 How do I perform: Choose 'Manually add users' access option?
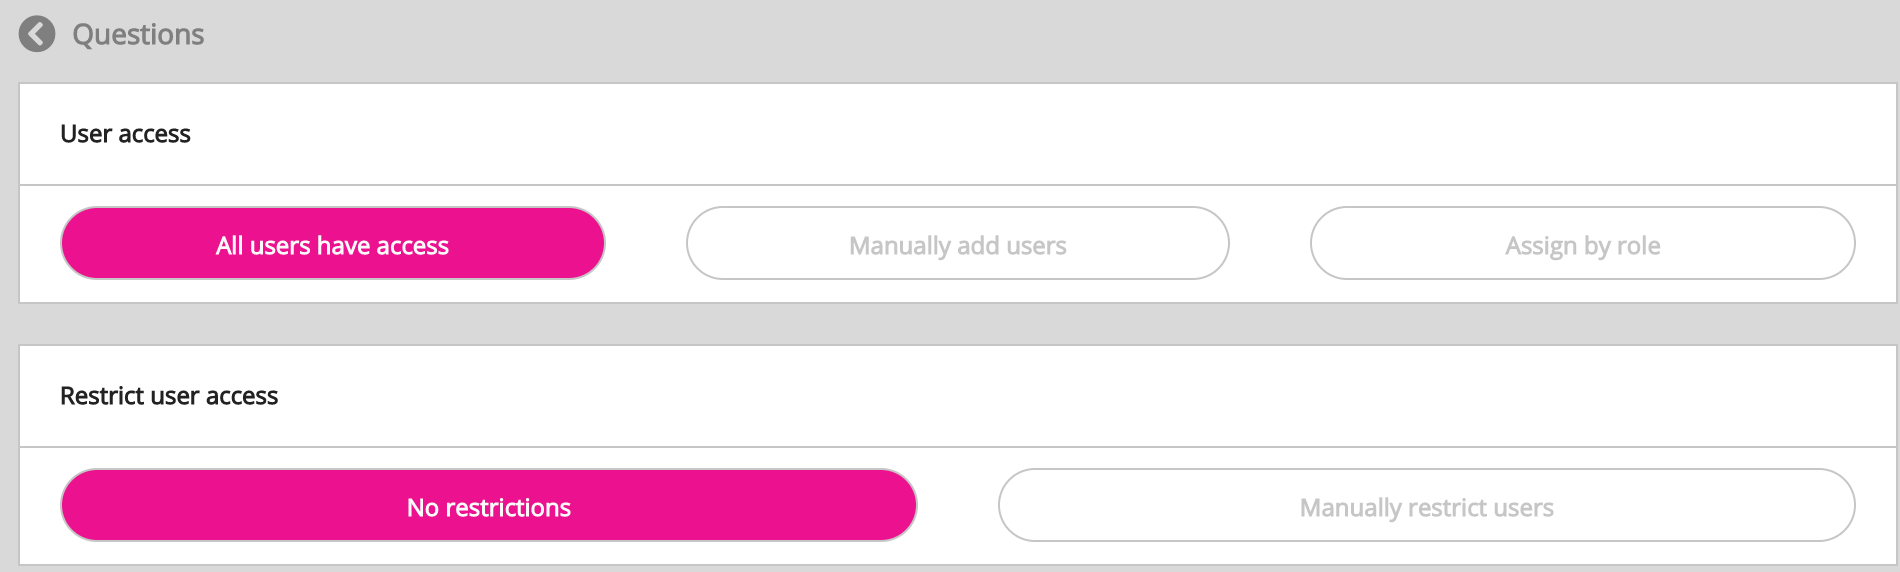957,244
